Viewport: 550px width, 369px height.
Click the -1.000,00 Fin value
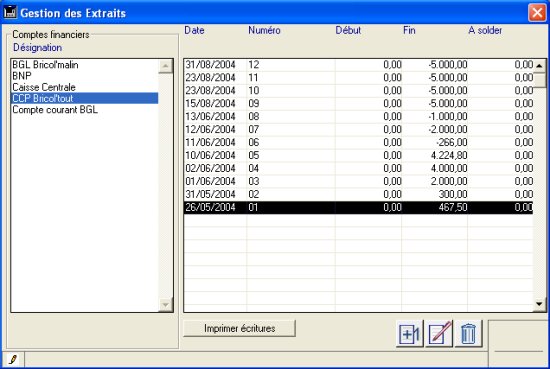(x=448, y=116)
